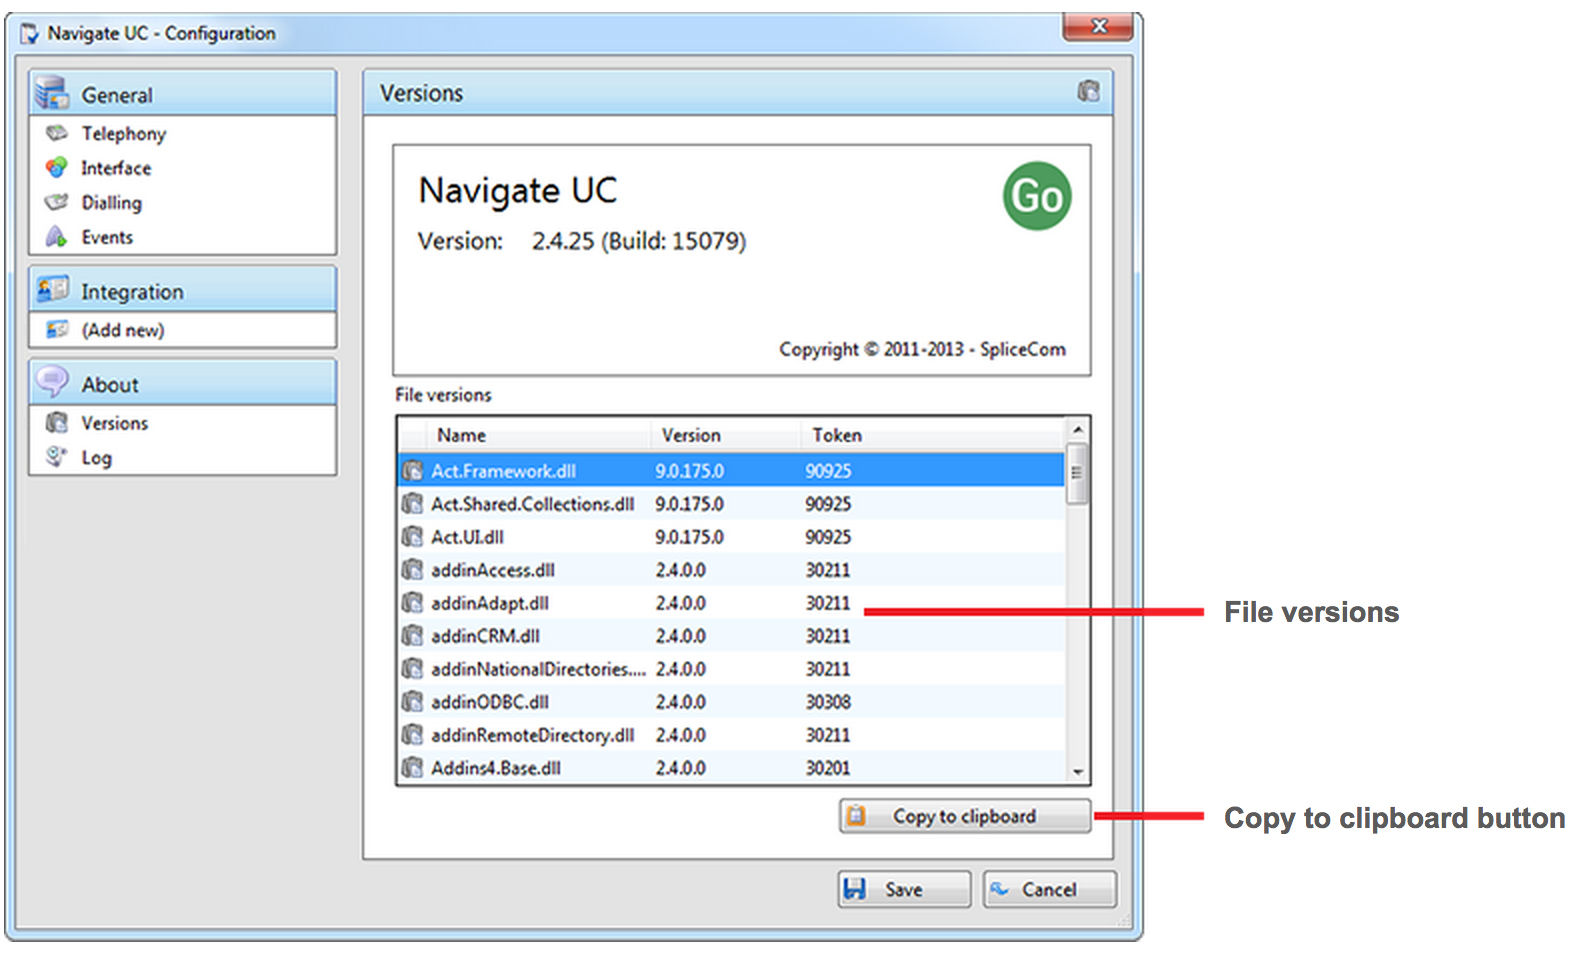Click the Dialling handset icon
1592x955 pixels.
[57, 202]
